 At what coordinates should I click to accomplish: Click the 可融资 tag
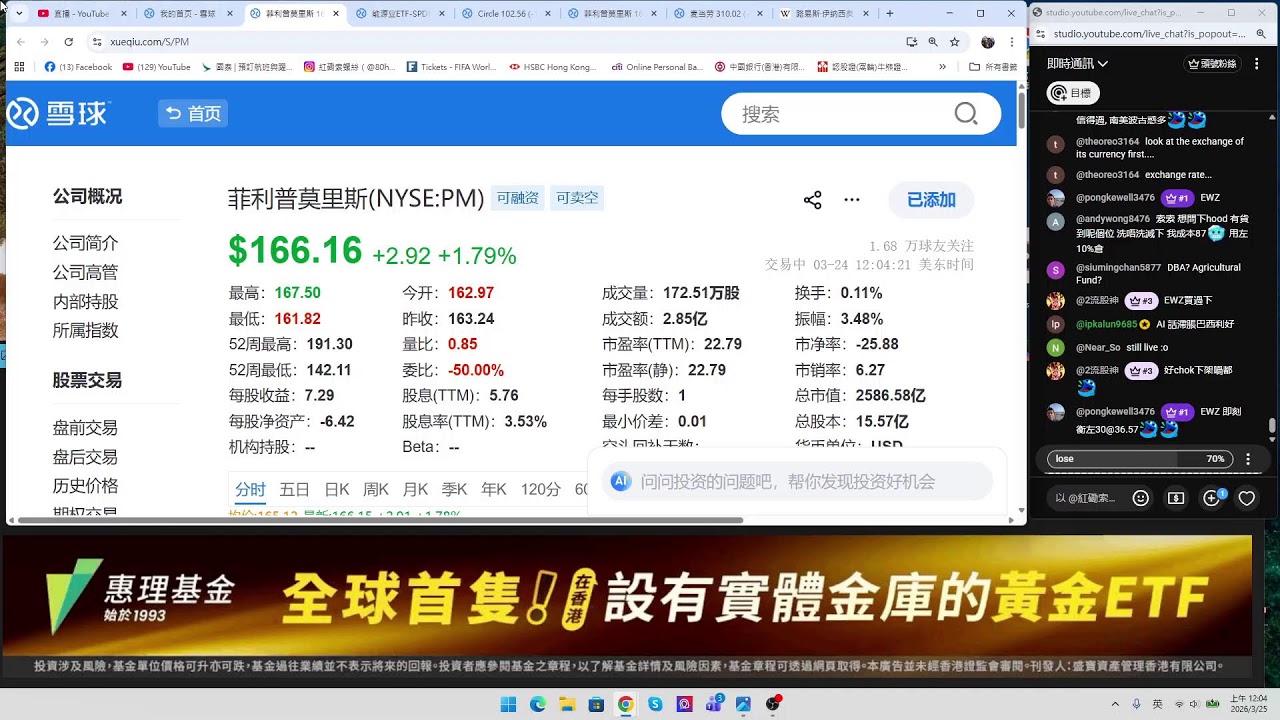(518, 198)
